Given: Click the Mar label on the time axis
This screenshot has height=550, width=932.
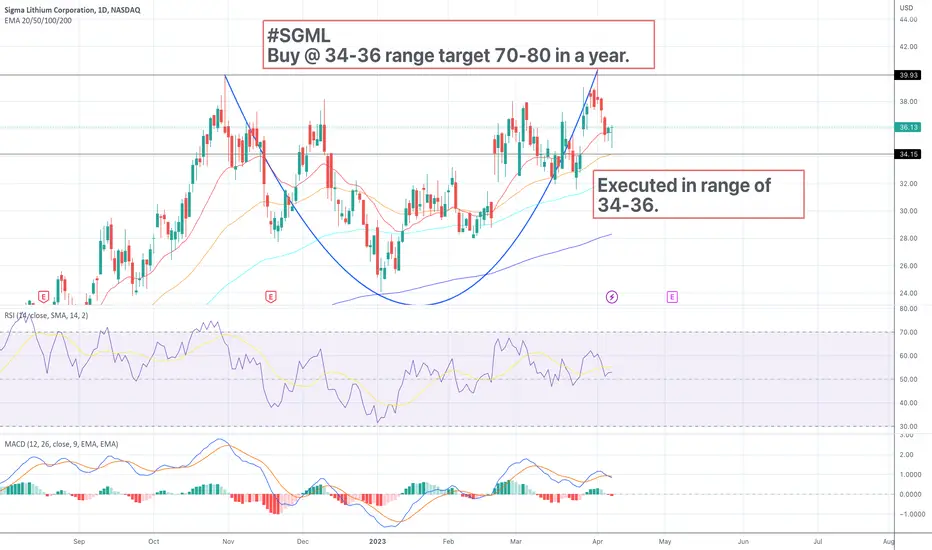Looking at the screenshot, I should click(516, 542).
